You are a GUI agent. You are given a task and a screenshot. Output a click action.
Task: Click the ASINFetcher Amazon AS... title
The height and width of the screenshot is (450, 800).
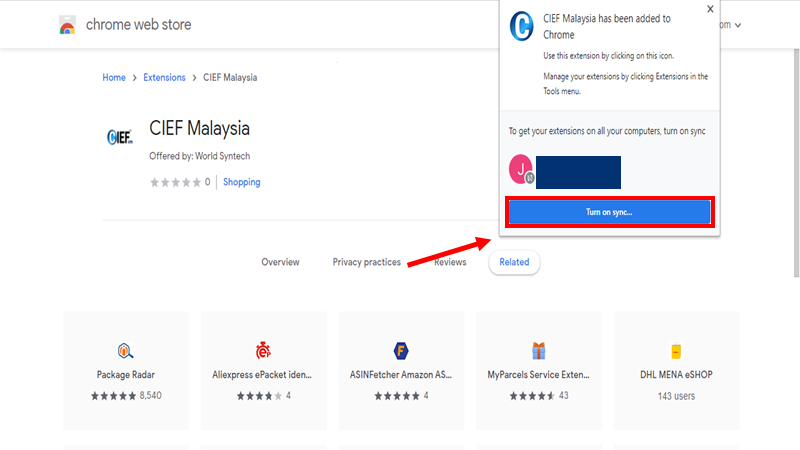pos(401,374)
